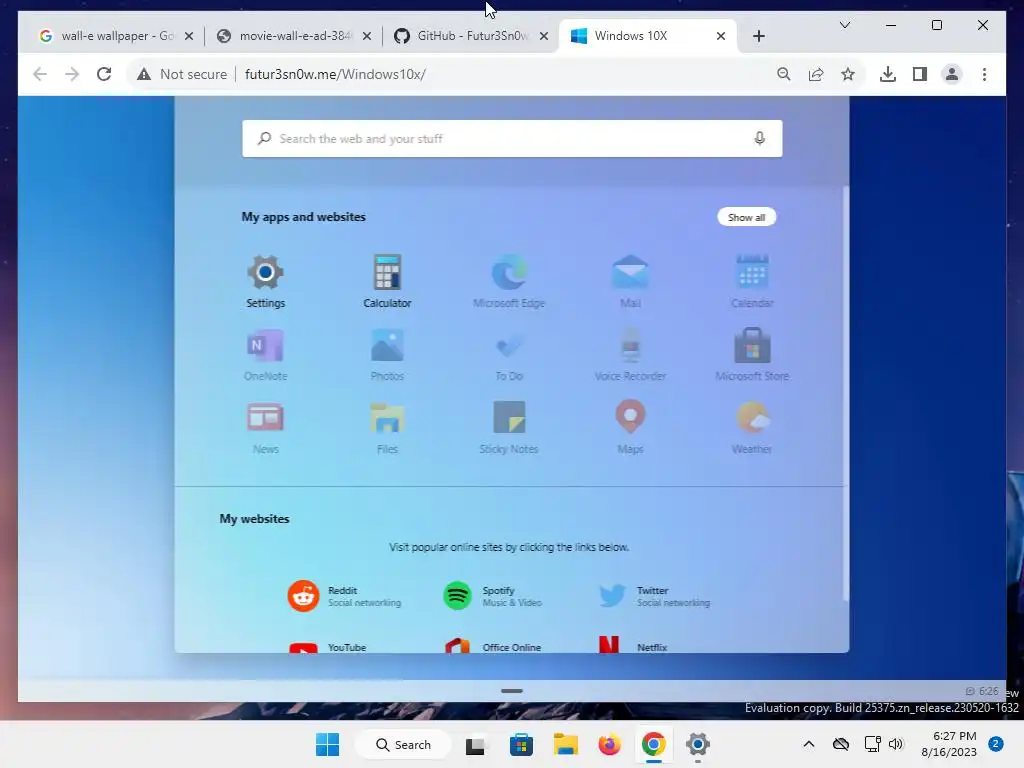Open Task View on the taskbar
The height and width of the screenshot is (768, 1024).
[476, 744]
